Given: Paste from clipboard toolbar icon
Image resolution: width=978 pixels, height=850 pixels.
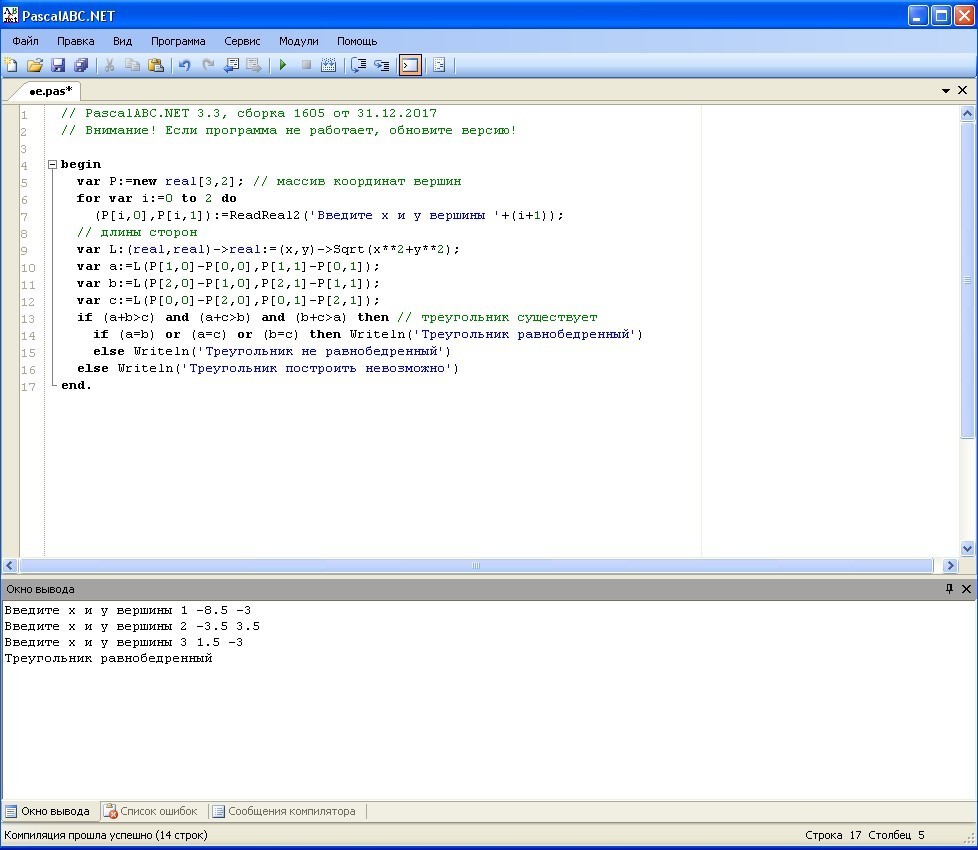Looking at the screenshot, I should 156,65.
